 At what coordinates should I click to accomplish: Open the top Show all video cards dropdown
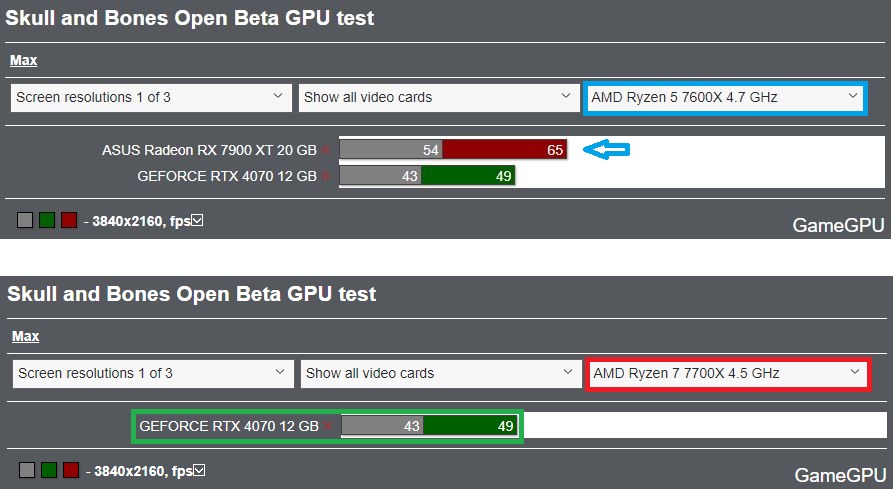(439, 97)
